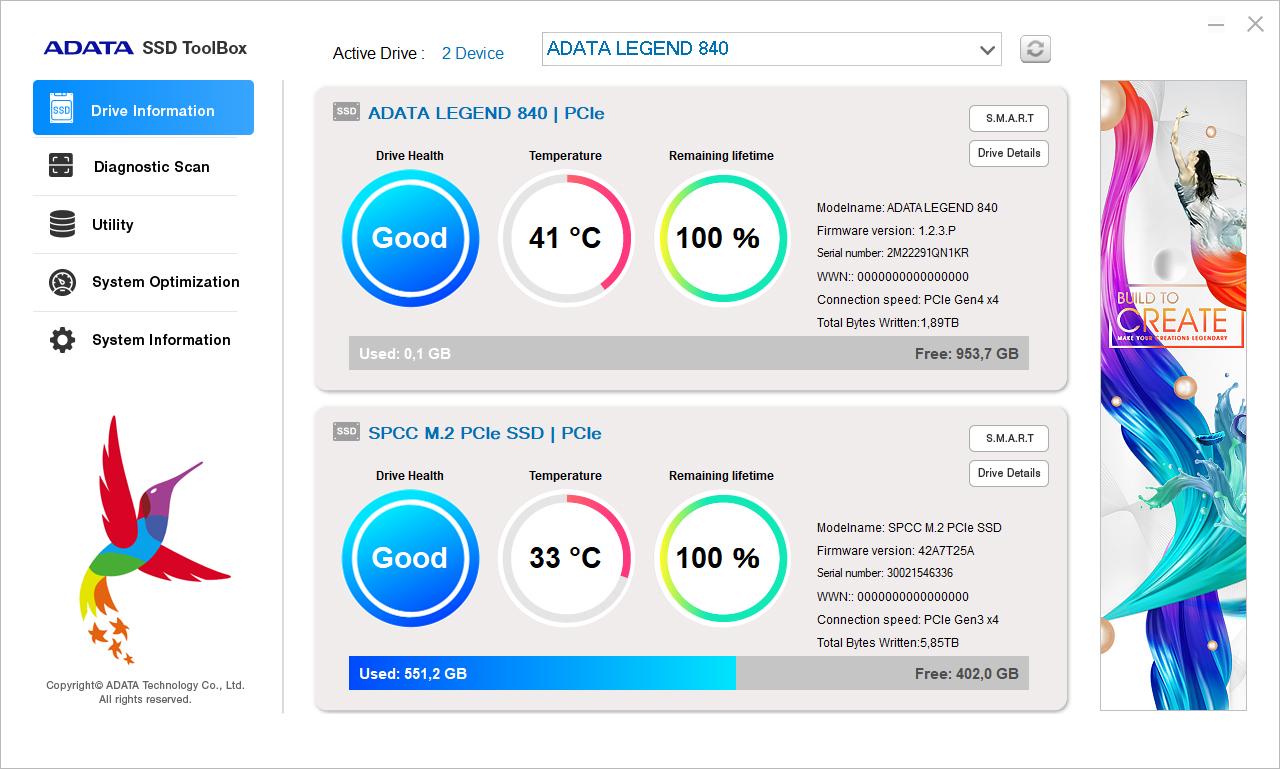The image size is (1280, 769).
Task: Click the ADATA LEGEND 840 drive selector field
Action: click(x=771, y=49)
